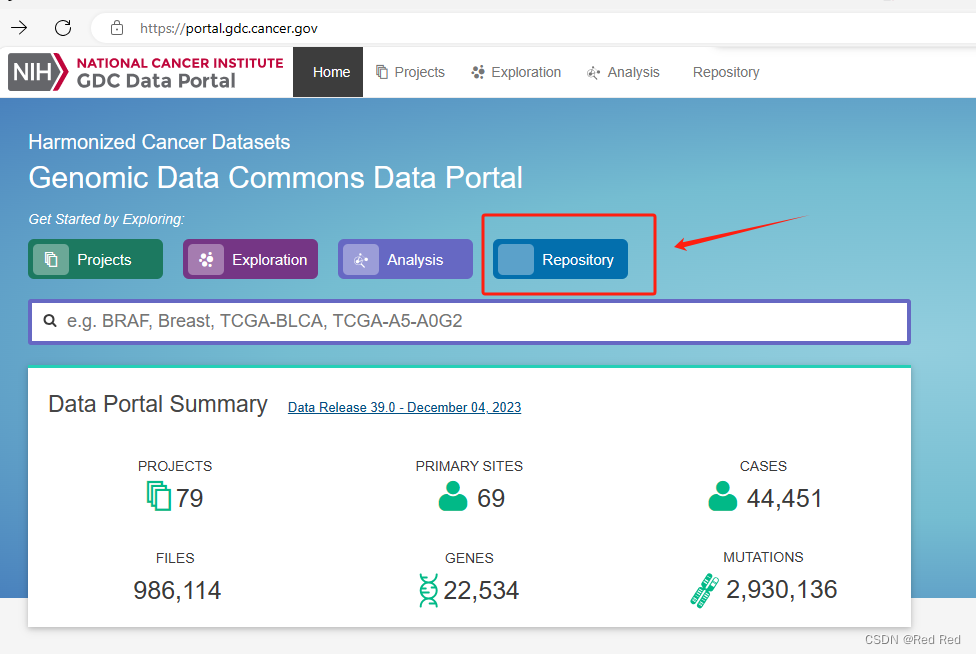Click the Harmonized Cancer Datasets text
Screen dimensions: 976x654
coord(159,142)
